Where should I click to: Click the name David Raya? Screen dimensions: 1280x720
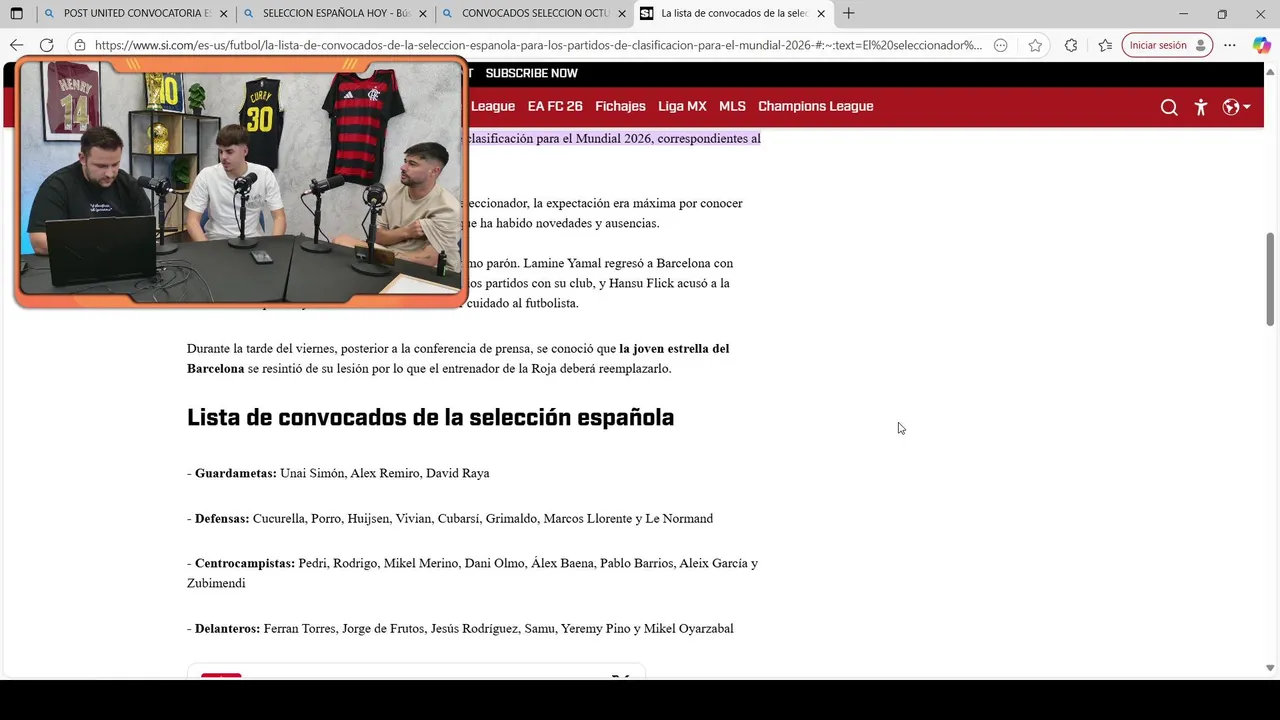pyautogui.click(x=458, y=473)
